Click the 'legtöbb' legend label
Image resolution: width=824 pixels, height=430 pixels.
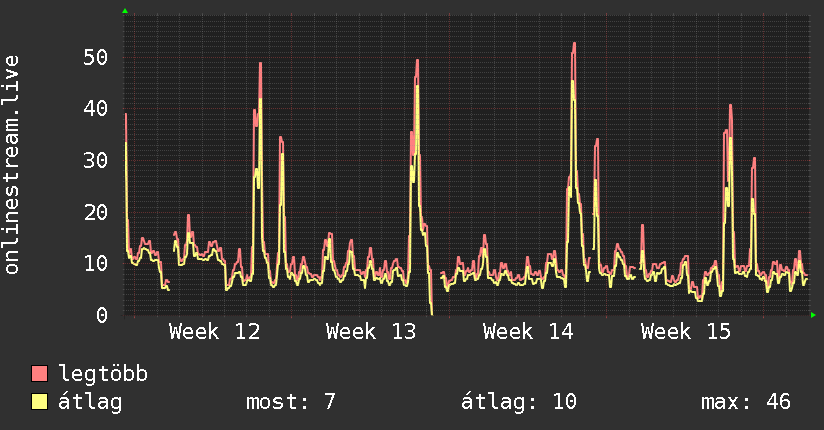coord(103,373)
